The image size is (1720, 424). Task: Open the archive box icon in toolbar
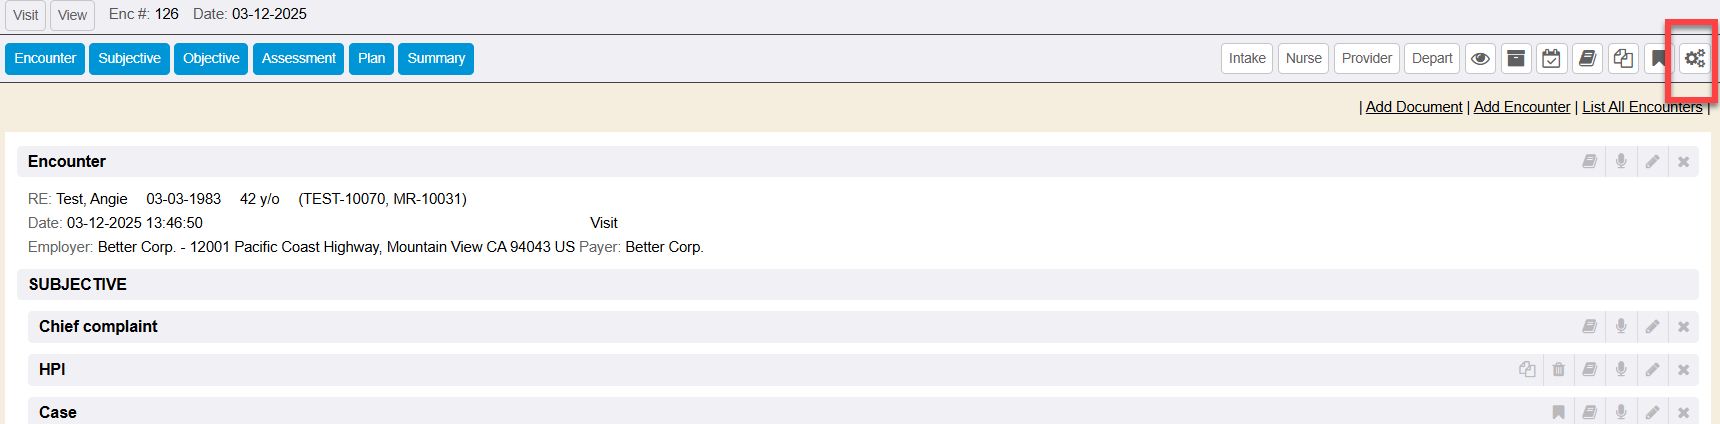coord(1516,59)
